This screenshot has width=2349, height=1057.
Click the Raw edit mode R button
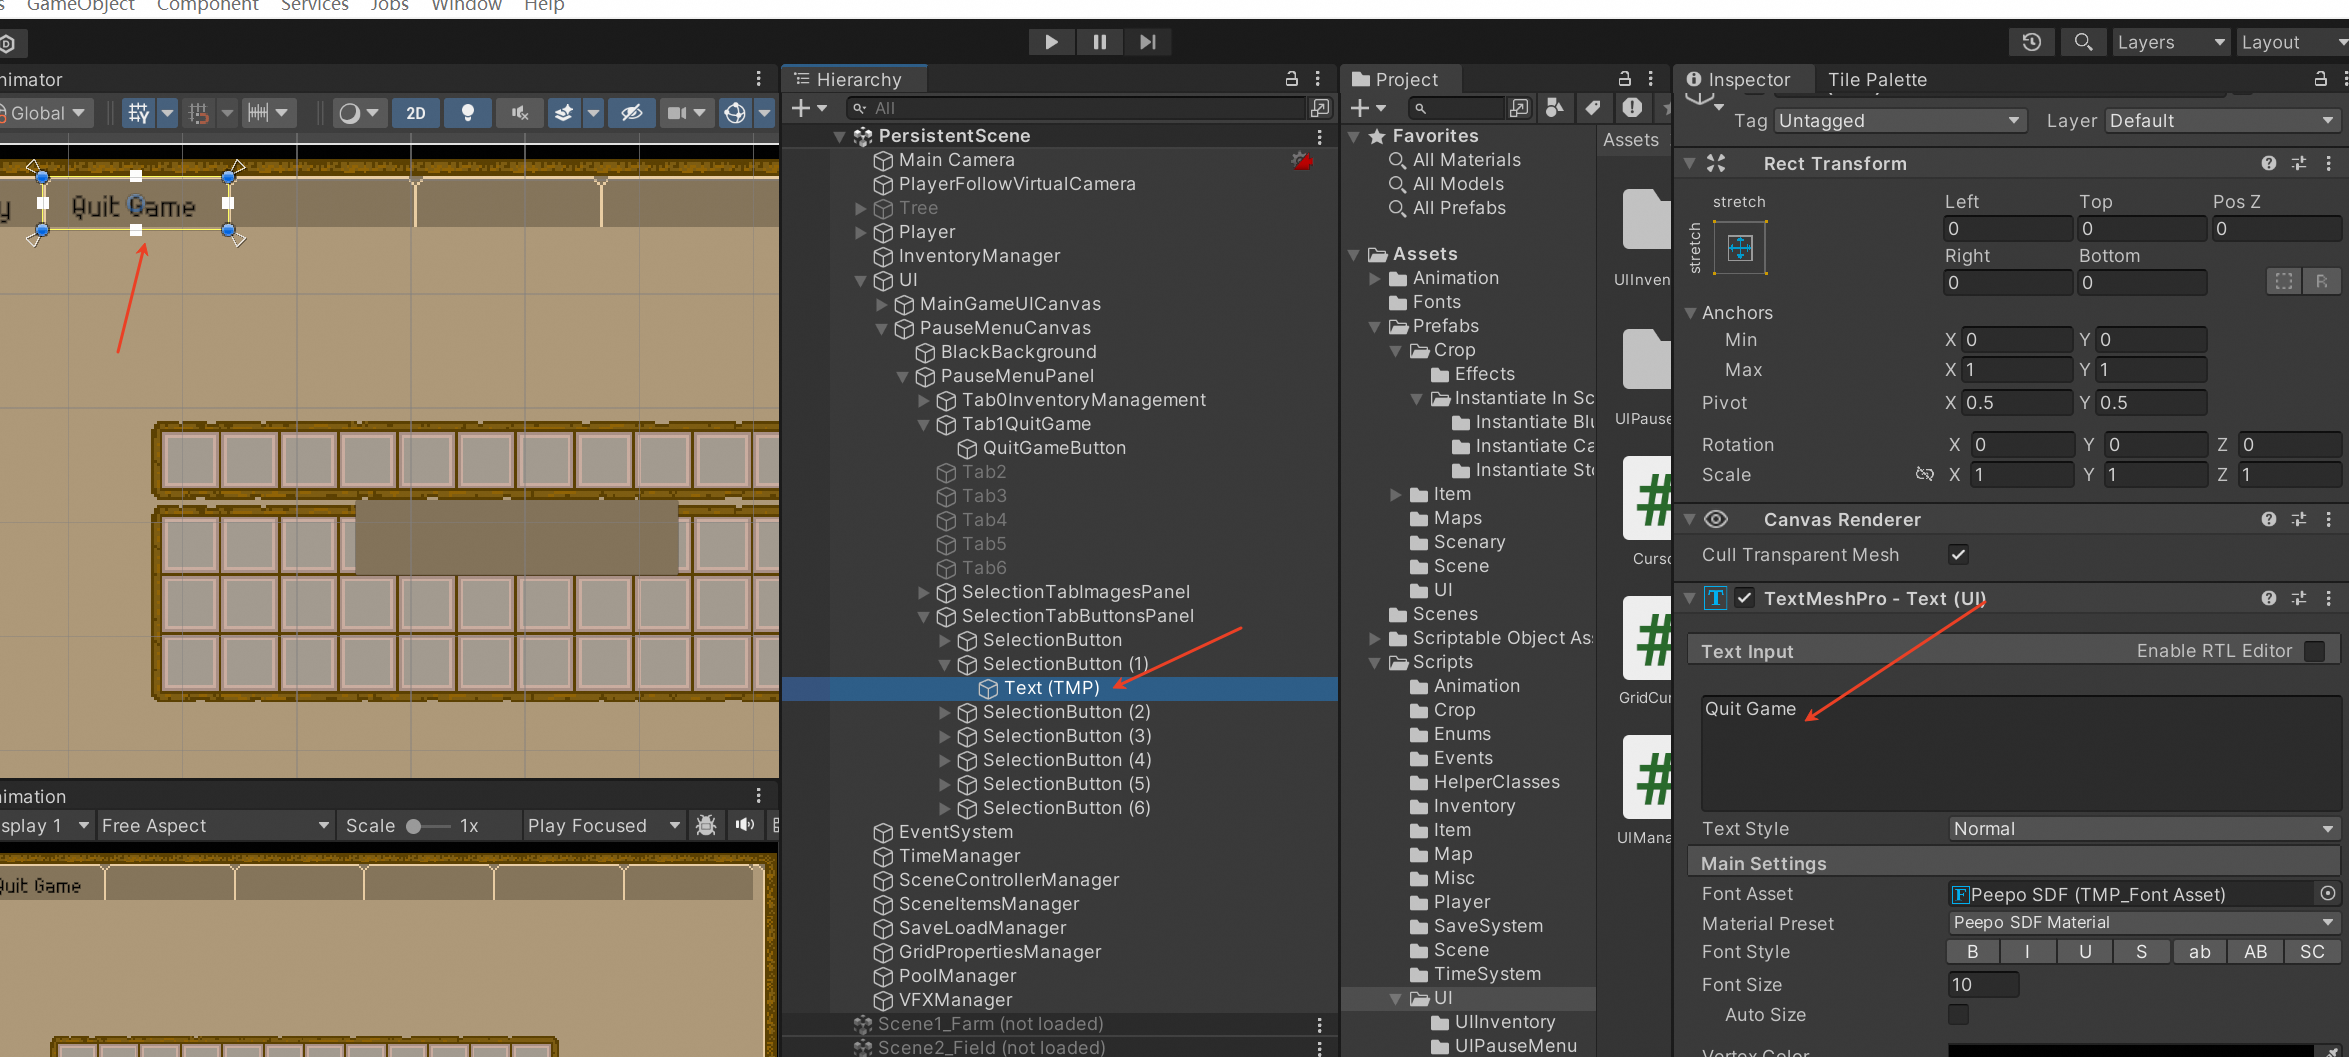pos(2322,282)
